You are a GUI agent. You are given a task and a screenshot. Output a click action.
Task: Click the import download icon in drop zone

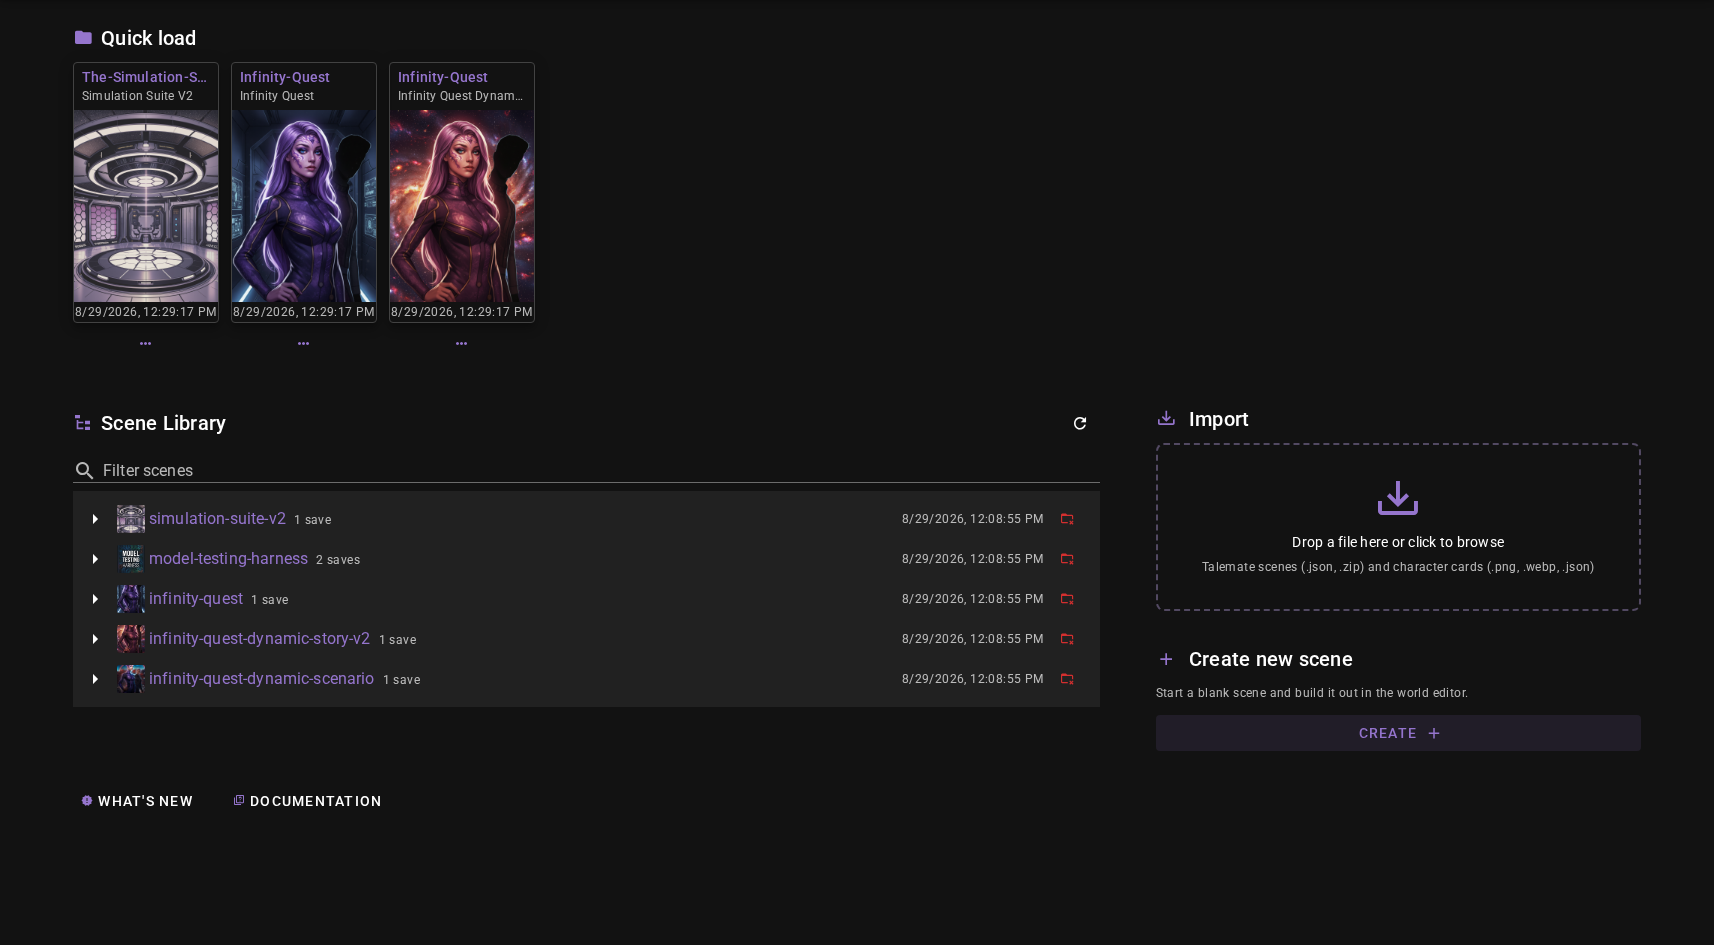pos(1398,498)
